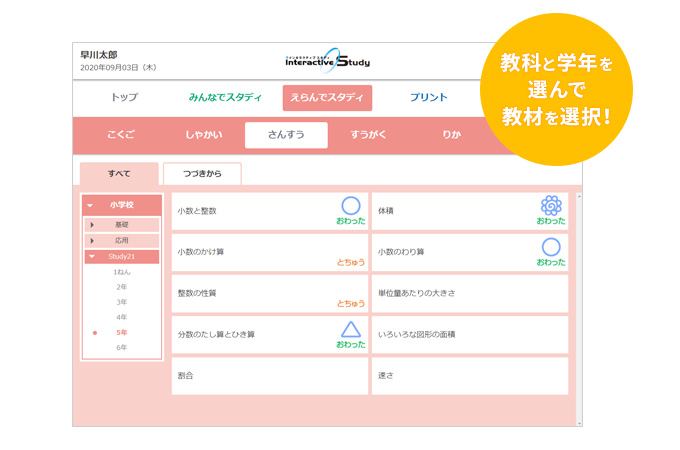Click the flower icon on 体積
The height and width of the screenshot is (450, 680).
pyautogui.click(x=551, y=205)
